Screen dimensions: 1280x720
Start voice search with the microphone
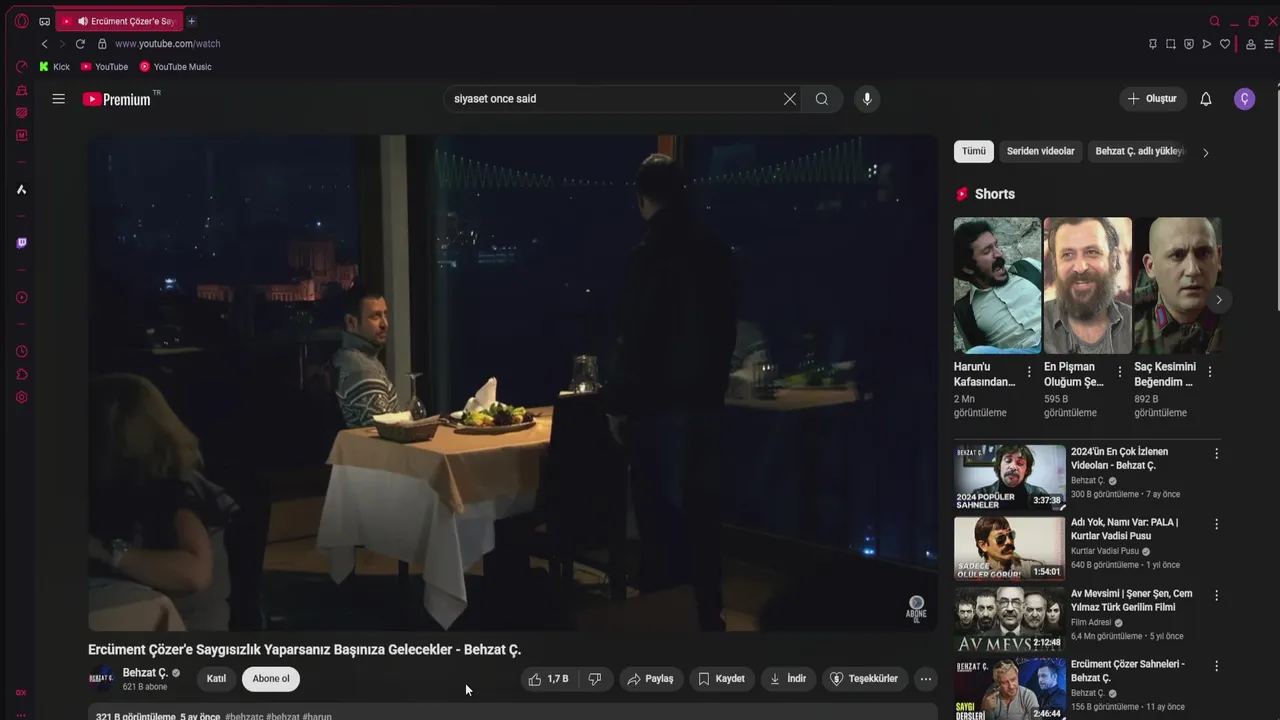pyautogui.click(x=867, y=99)
